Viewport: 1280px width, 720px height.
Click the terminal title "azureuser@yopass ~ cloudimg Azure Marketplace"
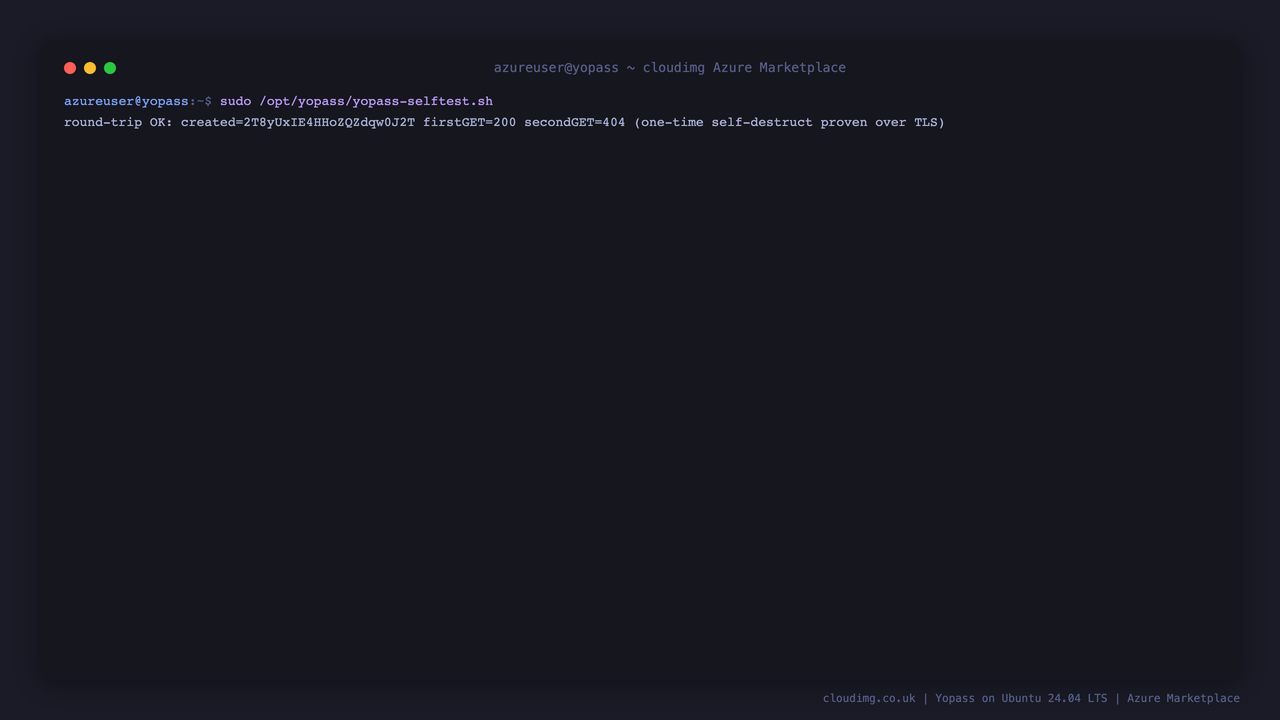click(670, 68)
